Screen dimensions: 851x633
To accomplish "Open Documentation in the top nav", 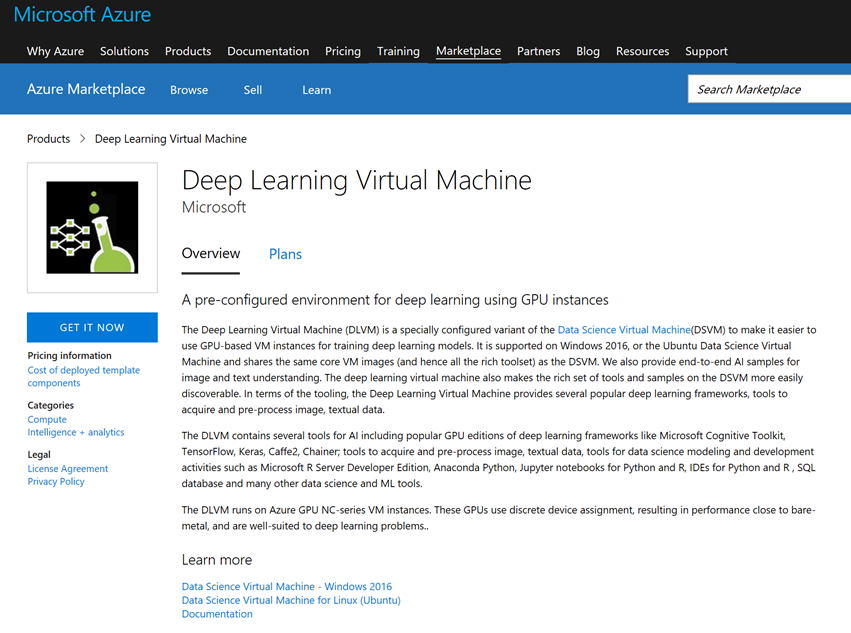I will (268, 51).
